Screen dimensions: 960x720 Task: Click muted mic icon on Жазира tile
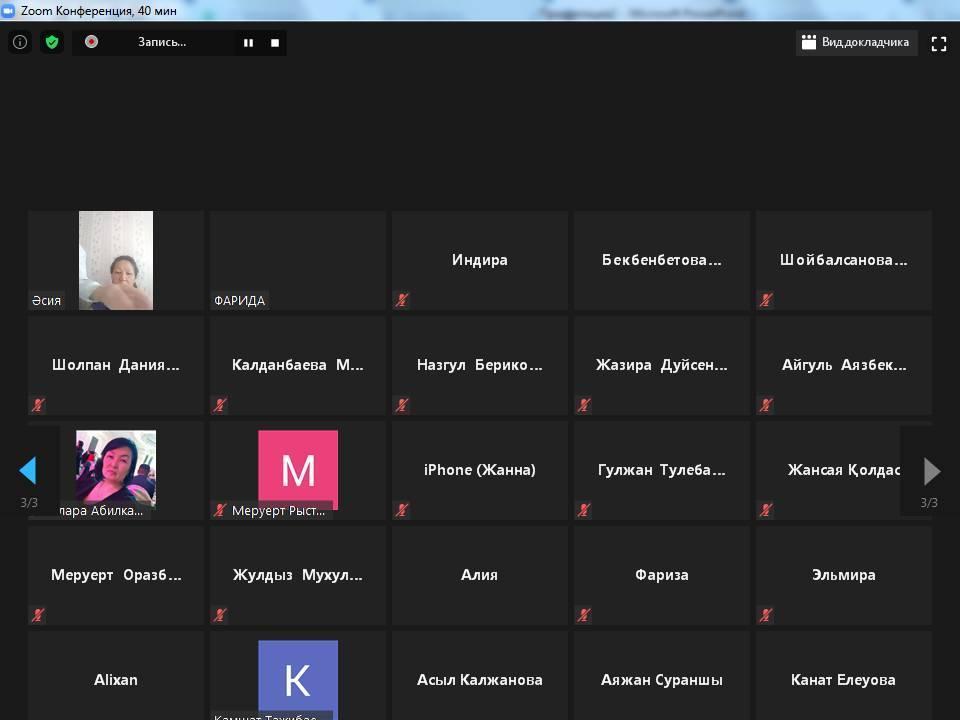click(584, 405)
